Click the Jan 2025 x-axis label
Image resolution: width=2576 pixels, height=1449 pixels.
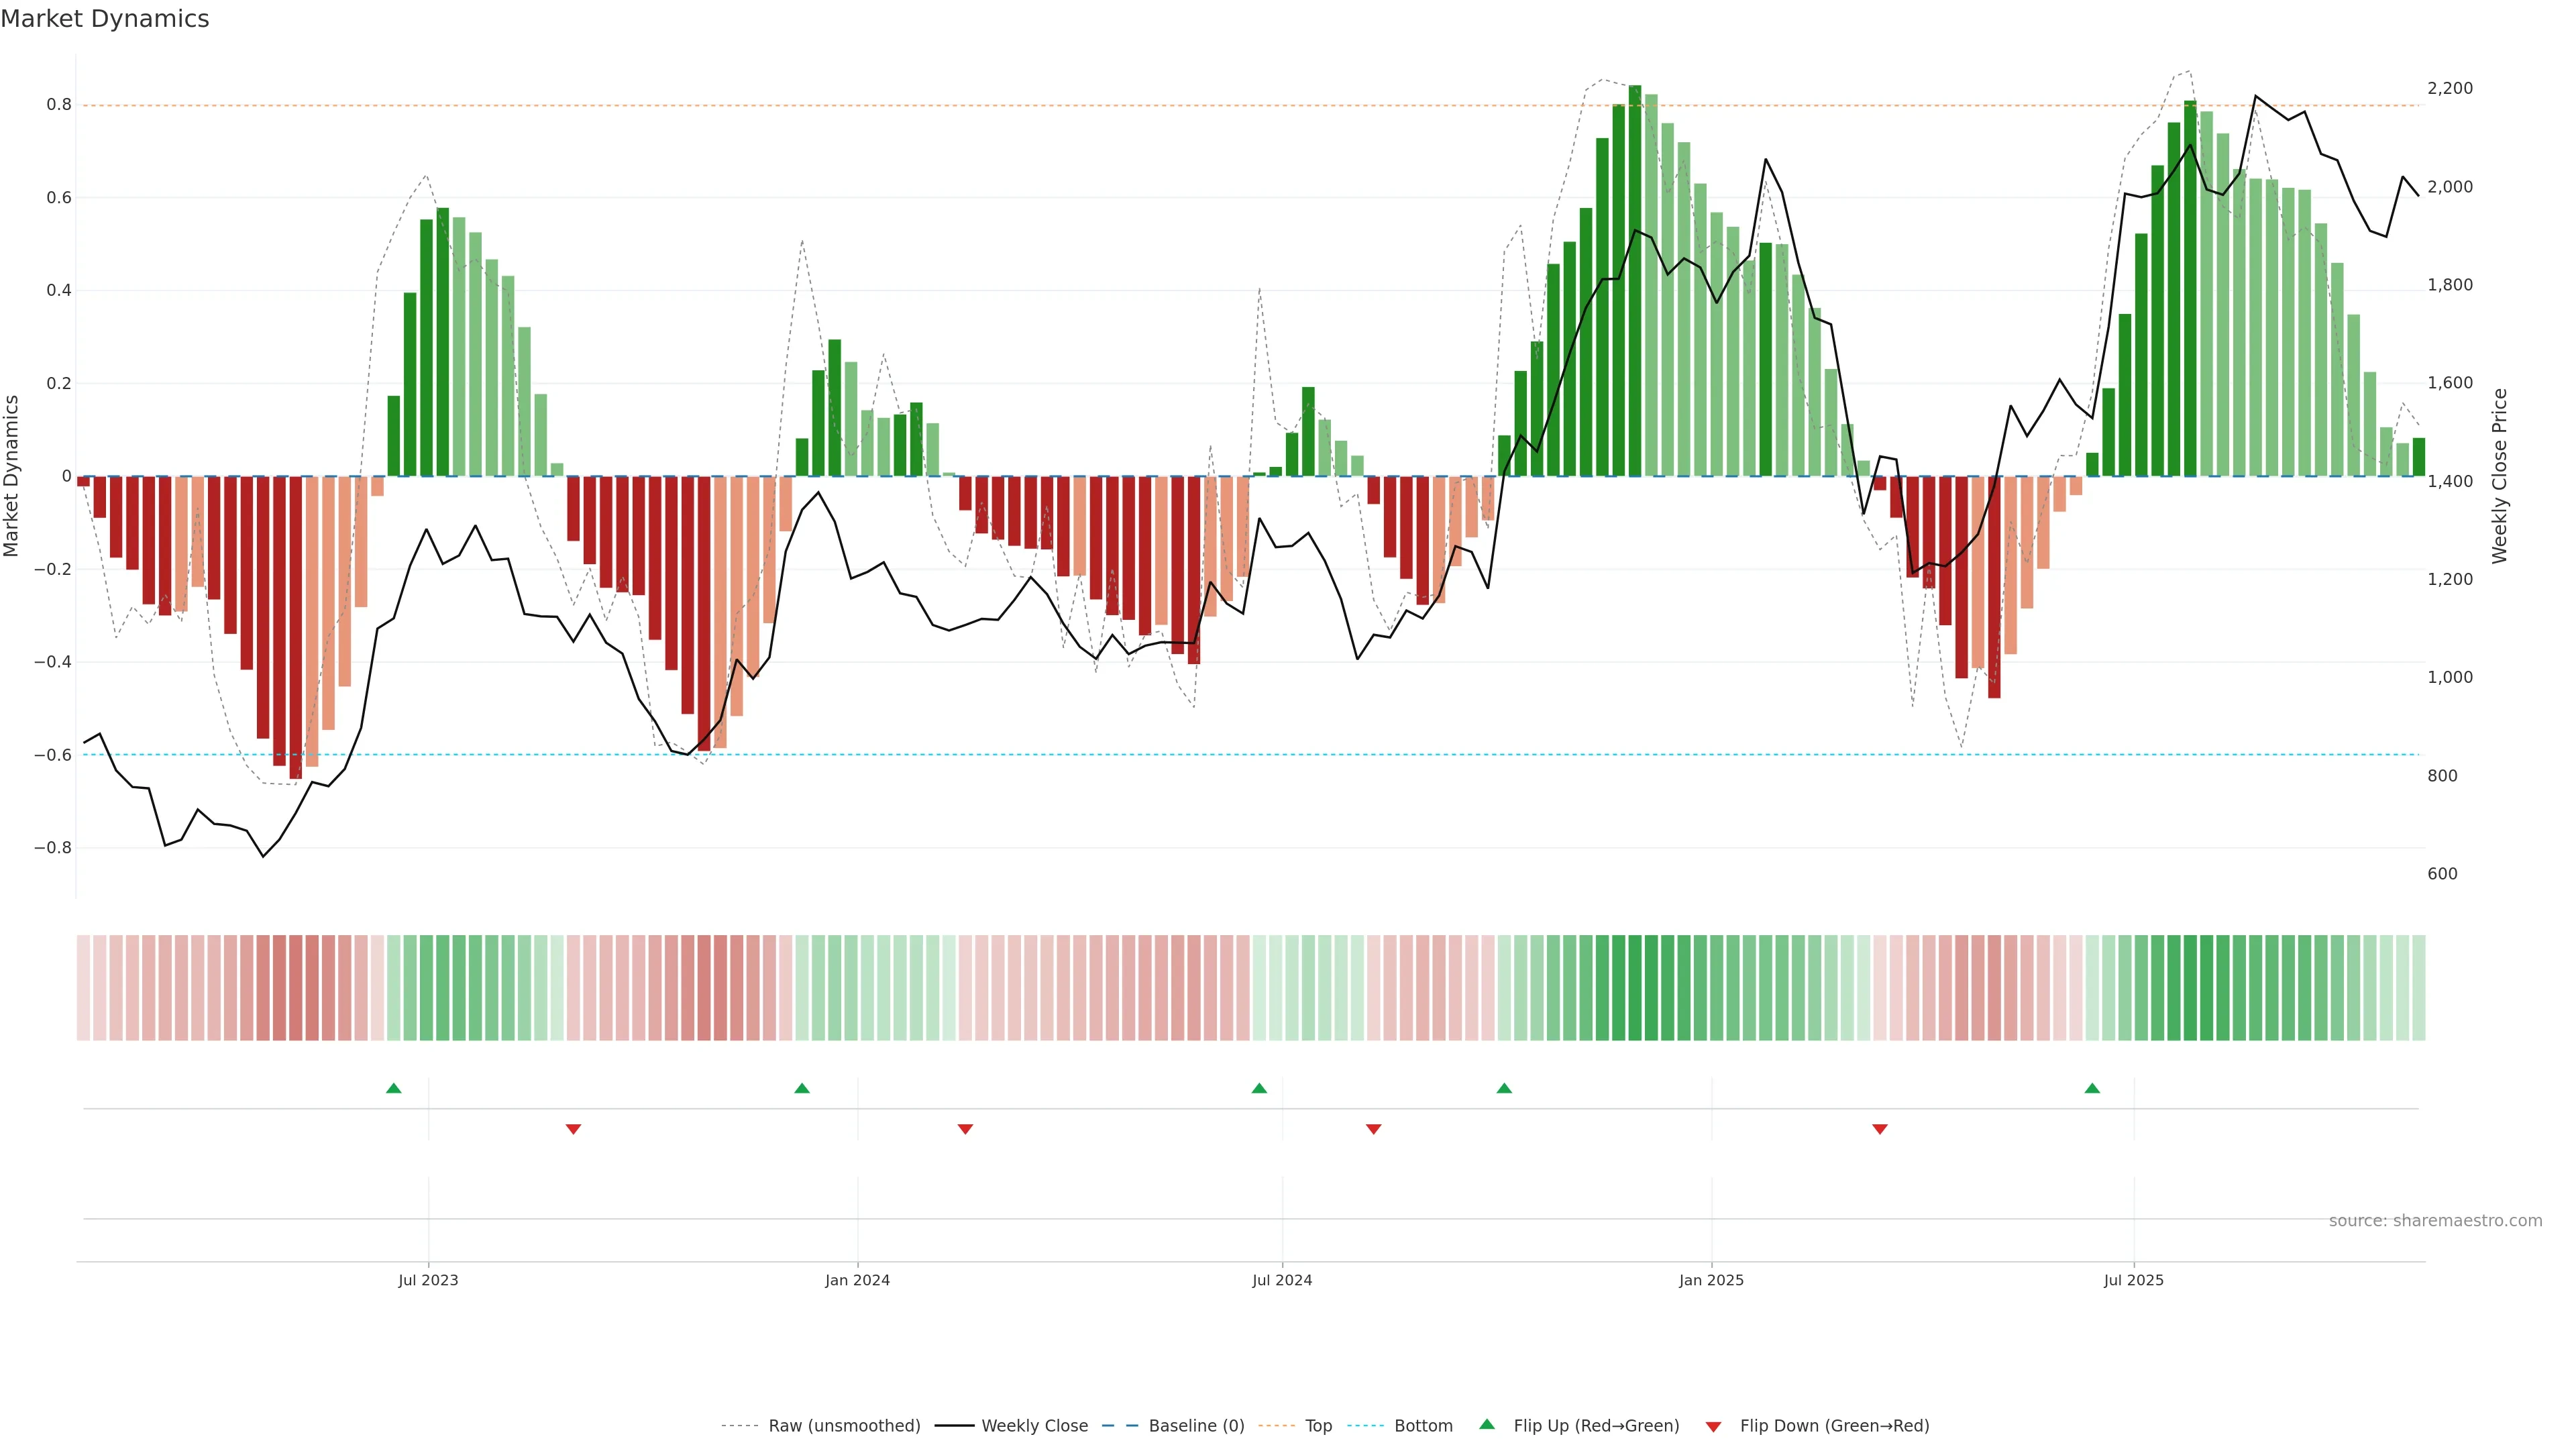pos(1711,1280)
